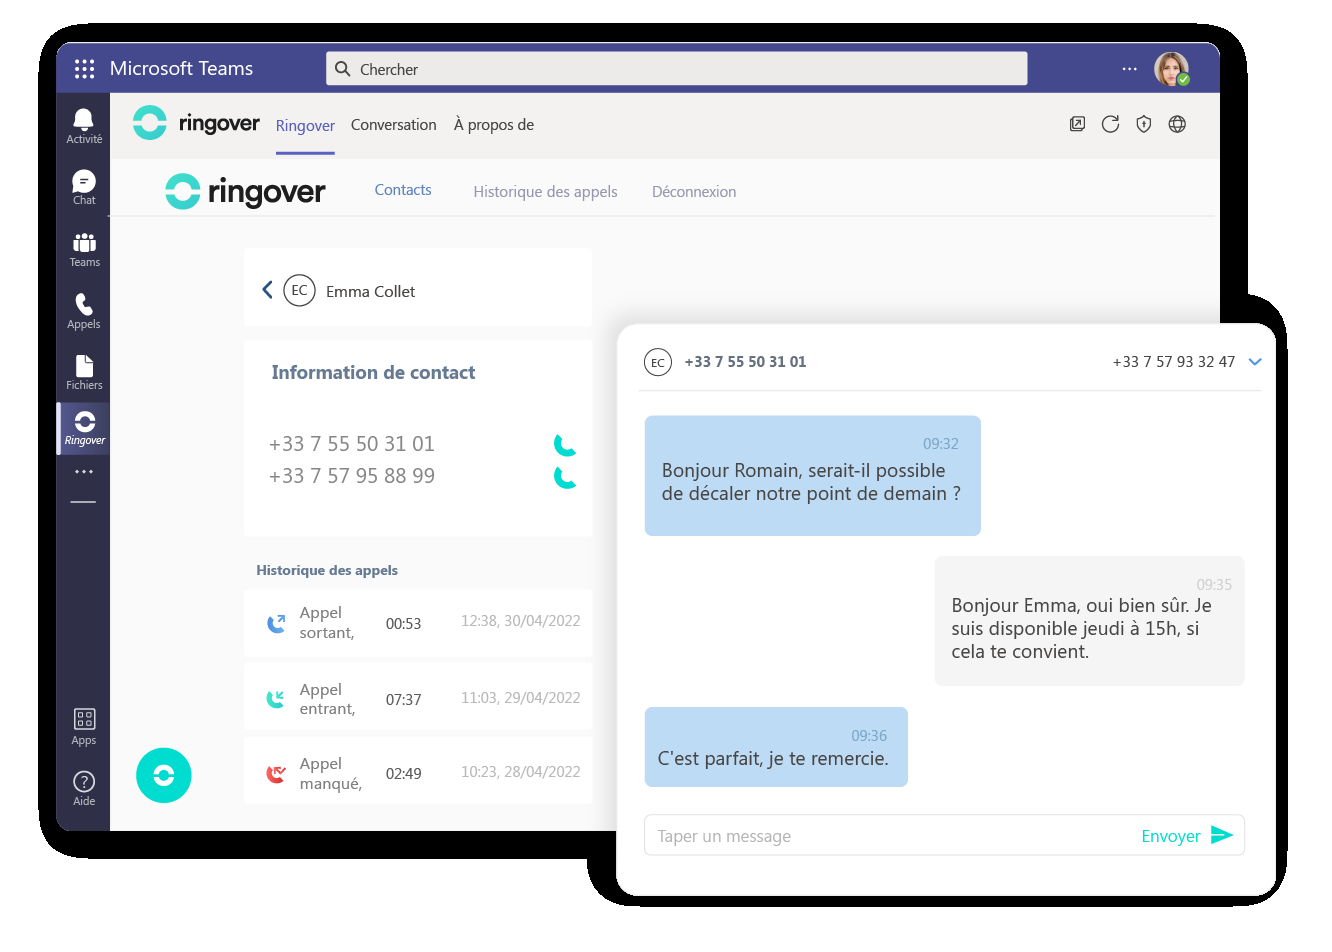Go back with the chevron beside Emma Collet
The height and width of the screenshot is (952, 1332).
[267, 290]
